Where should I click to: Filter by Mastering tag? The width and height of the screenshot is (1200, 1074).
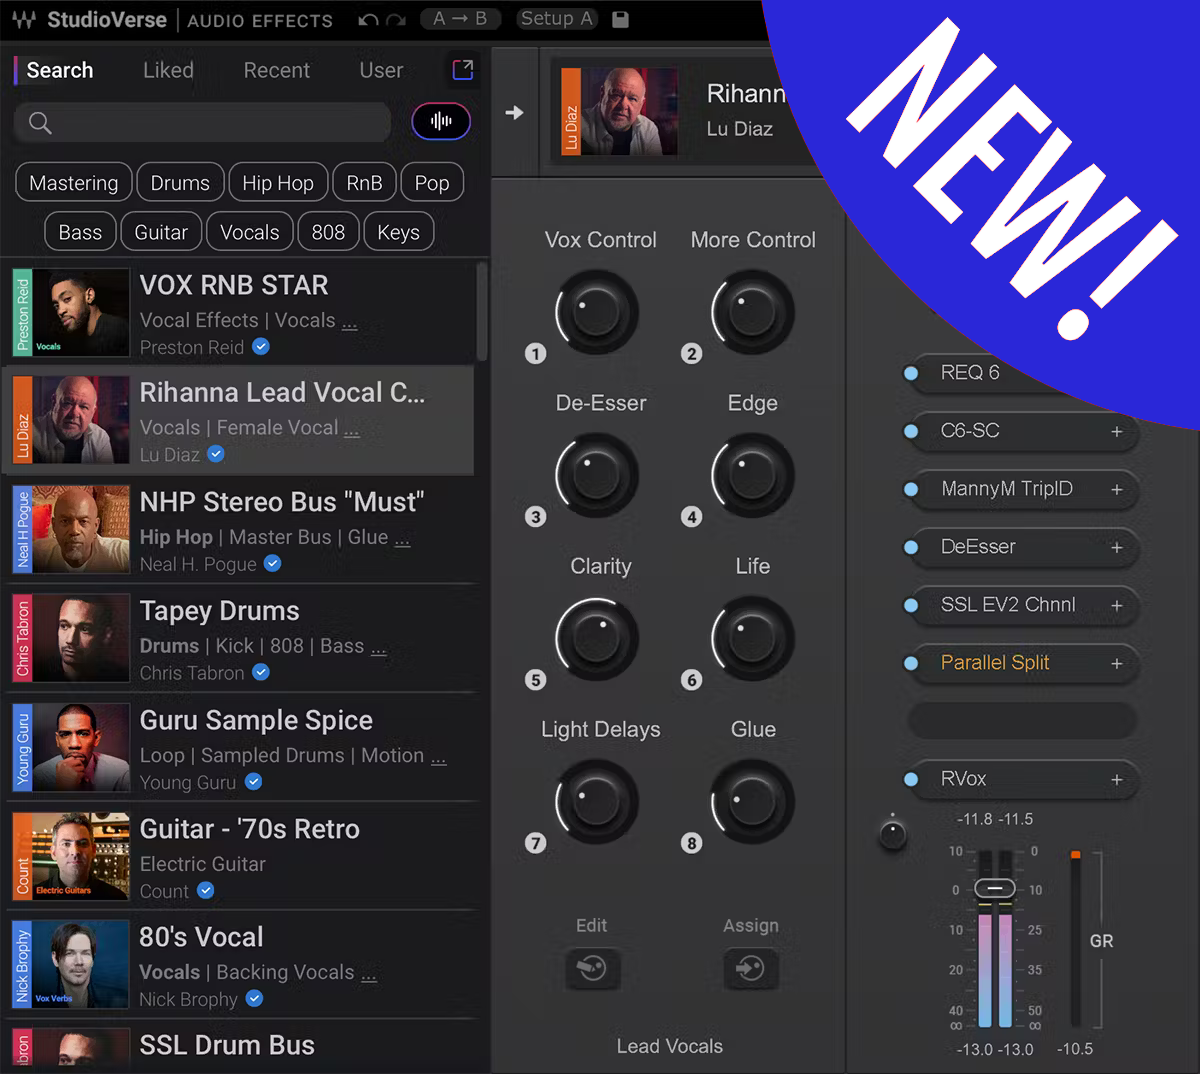(74, 183)
